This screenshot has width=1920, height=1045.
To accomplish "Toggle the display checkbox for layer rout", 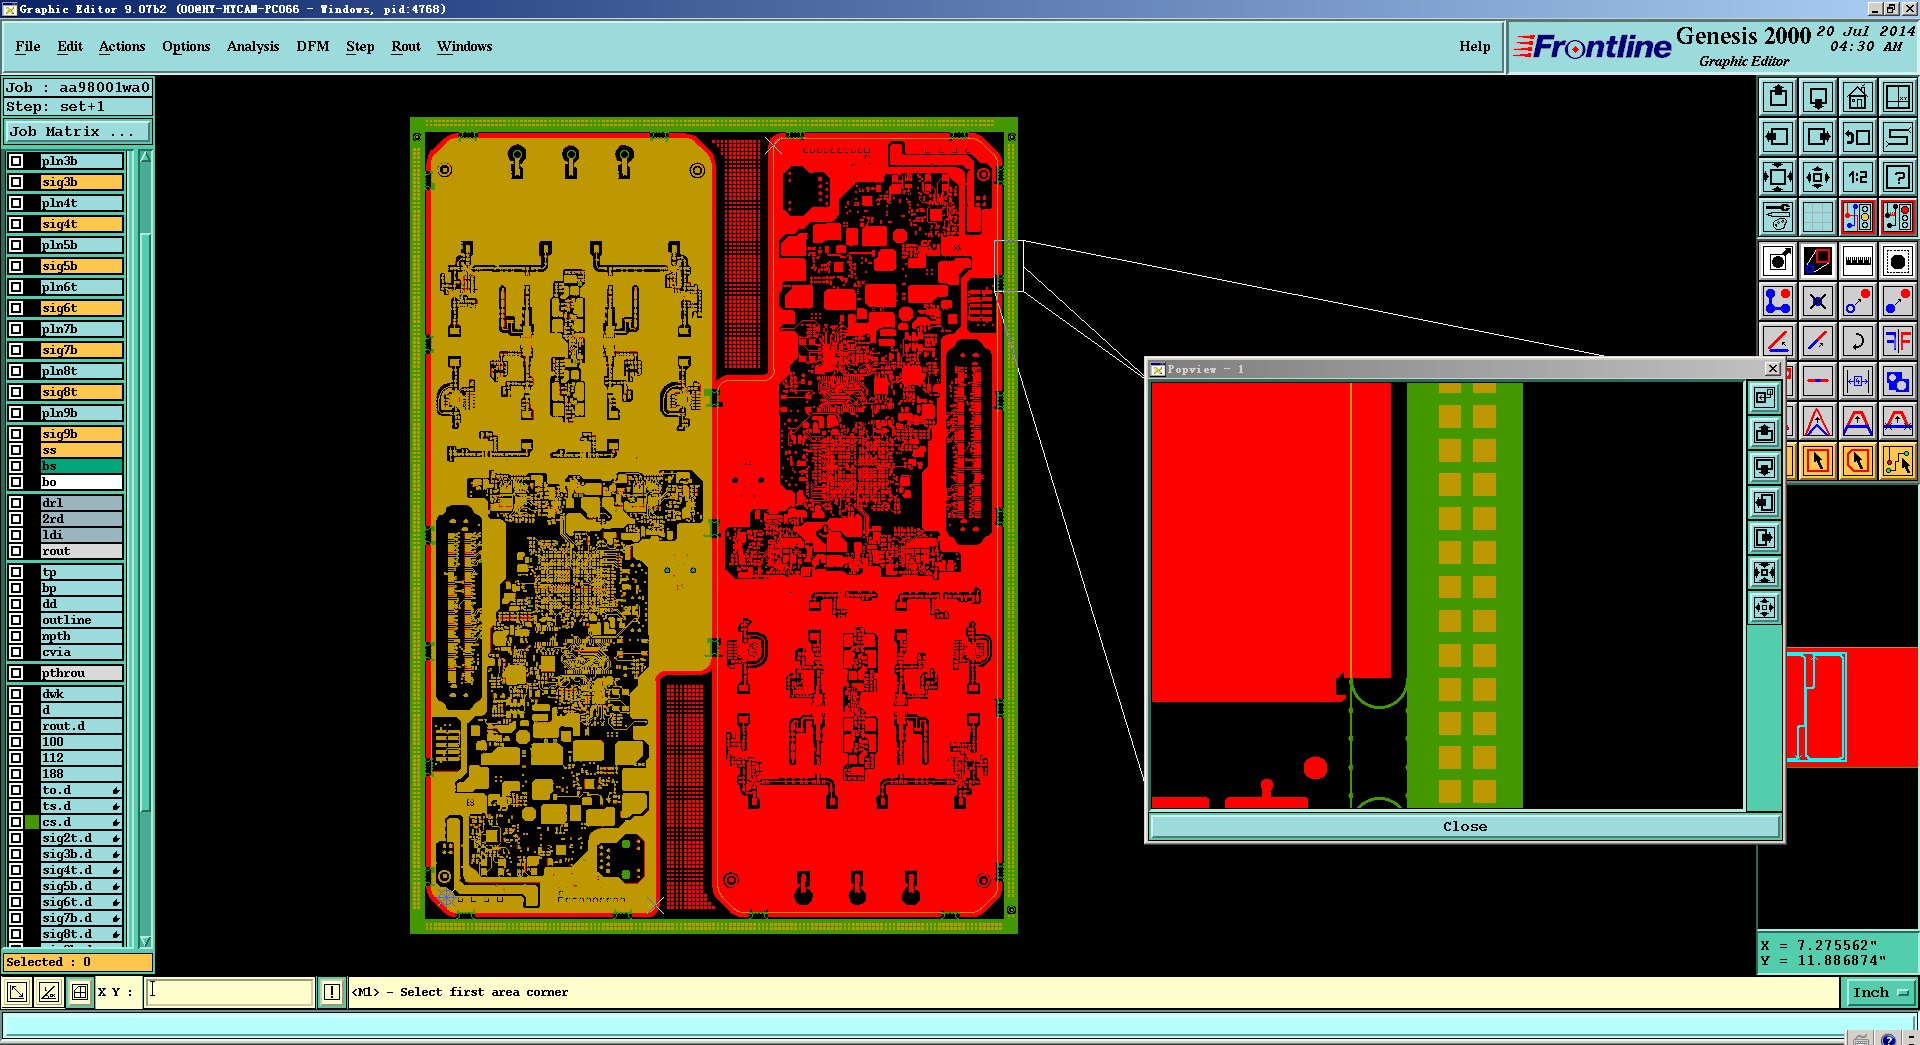I will click(x=16, y=551).
